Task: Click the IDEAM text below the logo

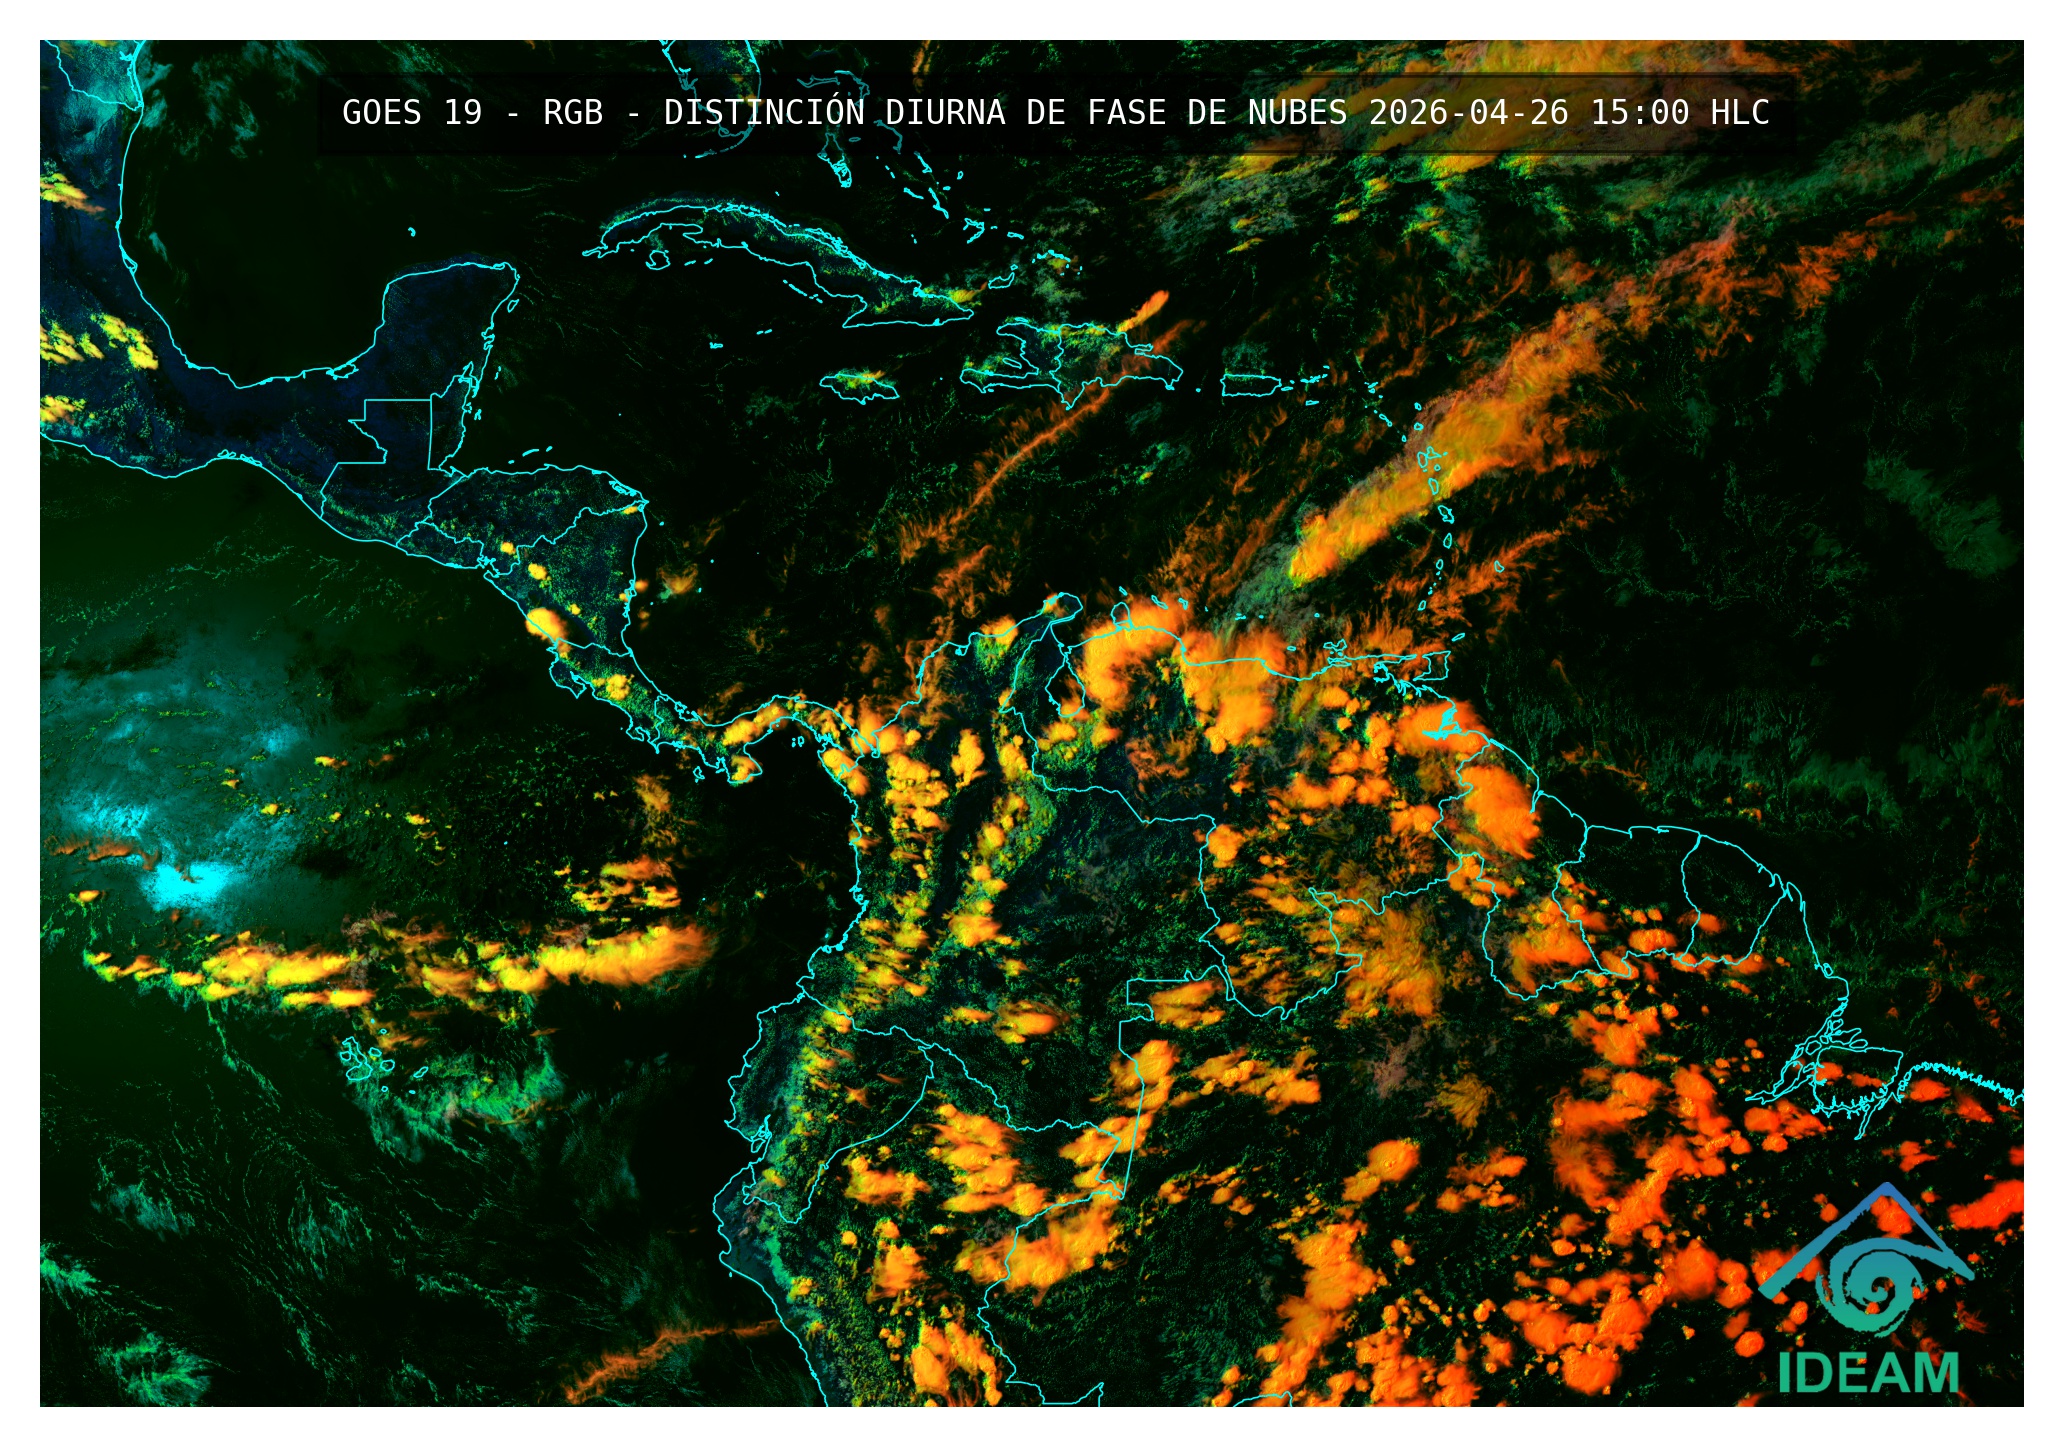Action: click(1868, 1372)
